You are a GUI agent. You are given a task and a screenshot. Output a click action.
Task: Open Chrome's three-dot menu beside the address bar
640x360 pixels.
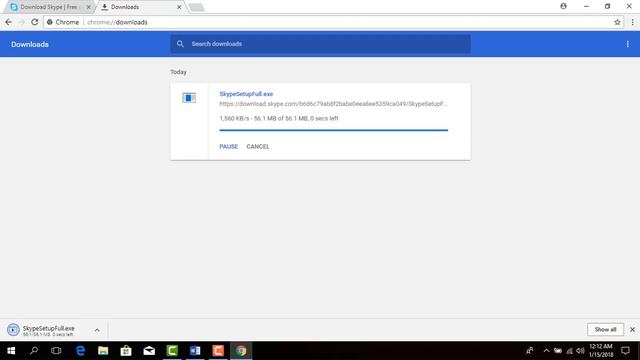coord(633,22)
